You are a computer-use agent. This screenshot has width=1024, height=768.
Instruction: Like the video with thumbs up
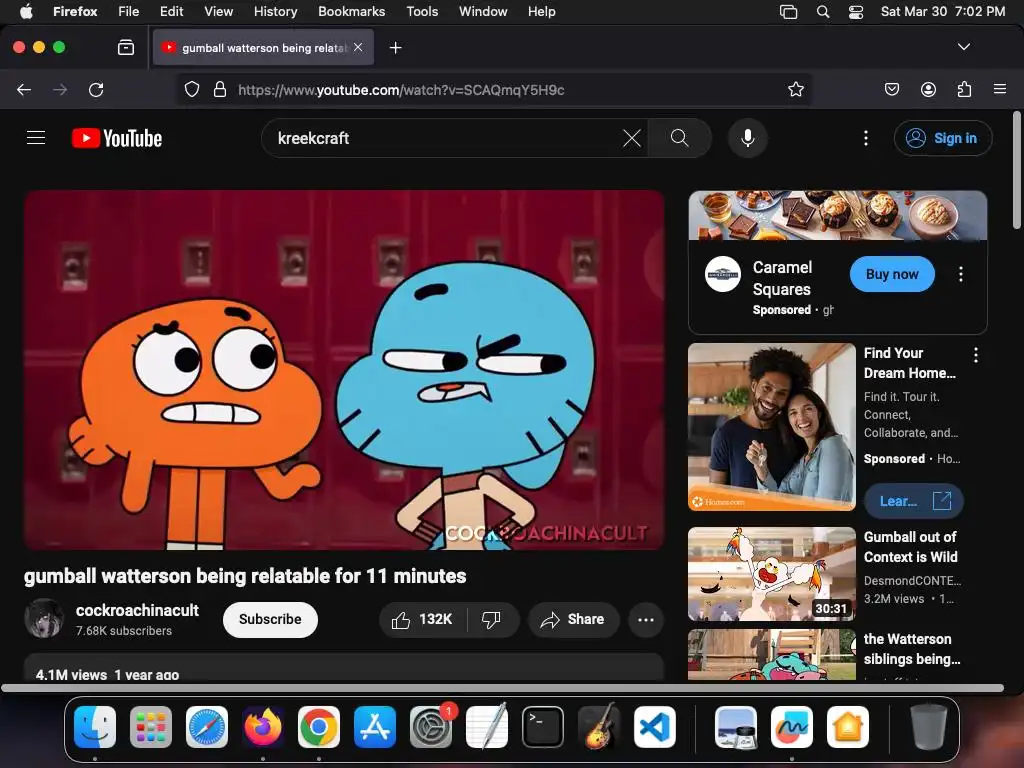click(x=423, y=620)
